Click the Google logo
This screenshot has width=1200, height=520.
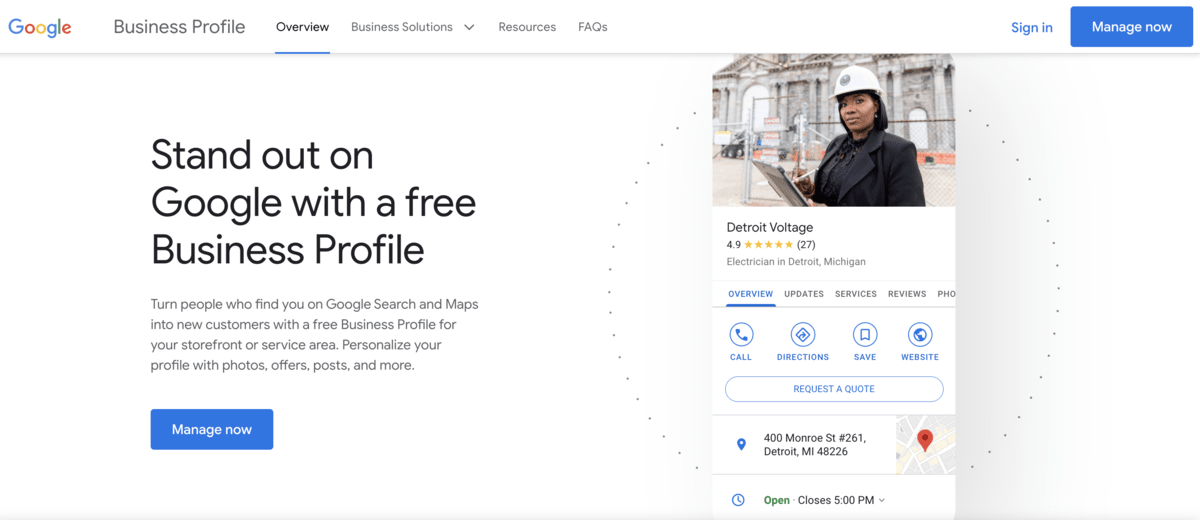click(40, 27)
